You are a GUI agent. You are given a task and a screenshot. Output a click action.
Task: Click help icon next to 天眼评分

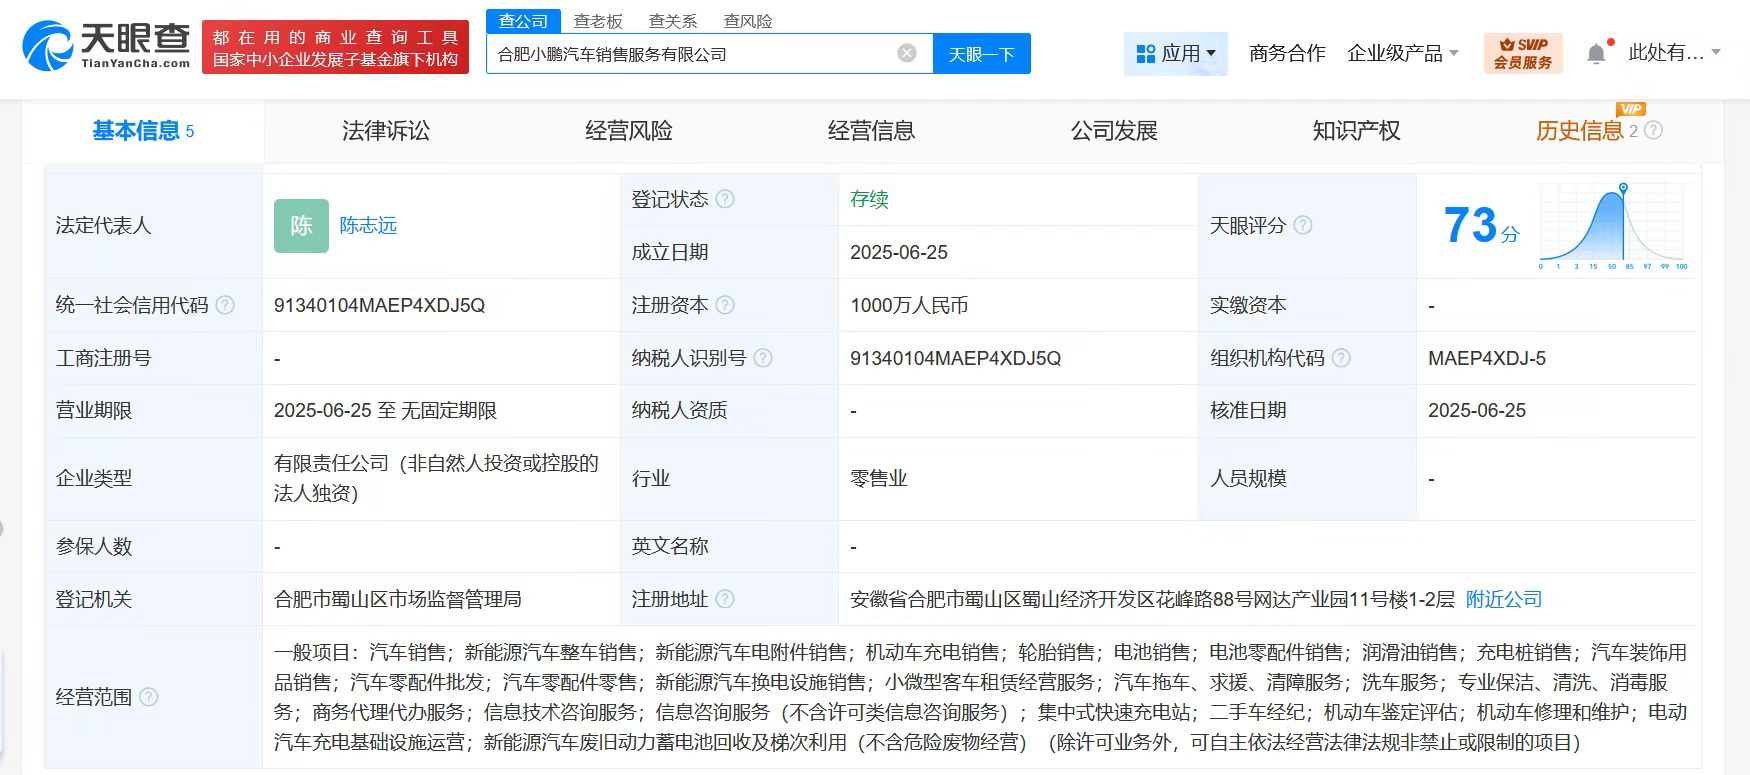tap(1303, 225)
